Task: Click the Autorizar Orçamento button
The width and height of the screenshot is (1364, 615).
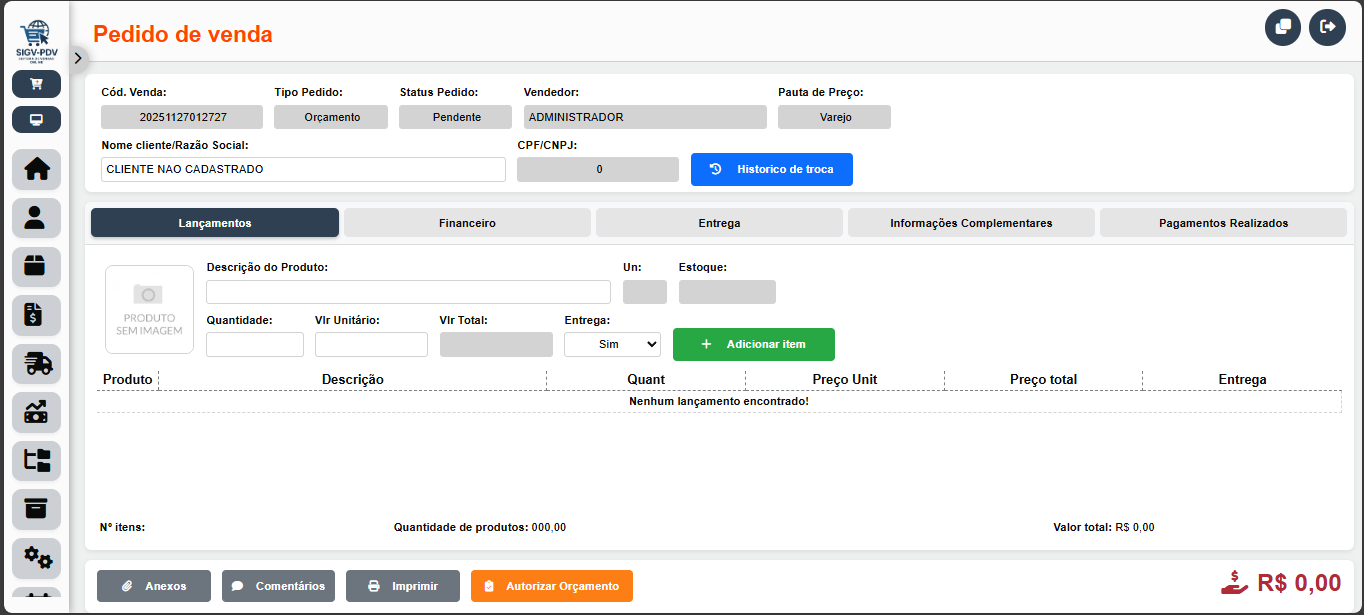Action: click(x=551, y=586)
